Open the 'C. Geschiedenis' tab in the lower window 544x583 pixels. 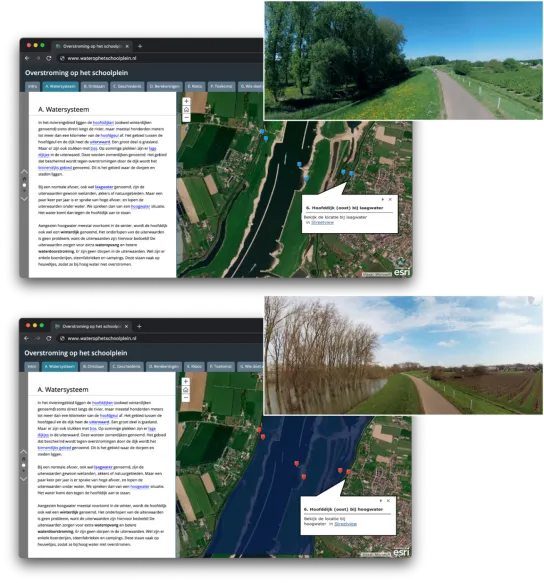tap(127, 367)
